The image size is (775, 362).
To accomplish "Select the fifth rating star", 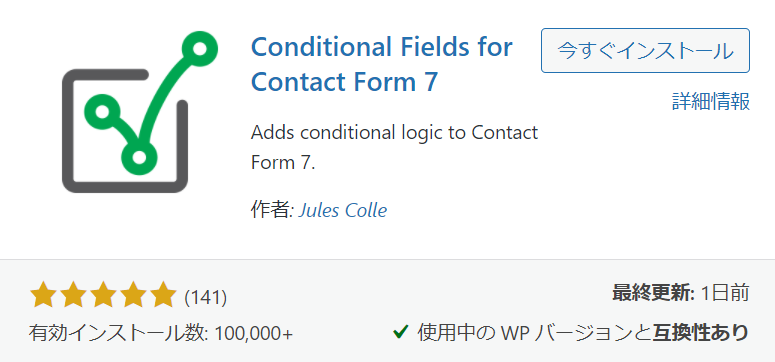I will point(162,295).
